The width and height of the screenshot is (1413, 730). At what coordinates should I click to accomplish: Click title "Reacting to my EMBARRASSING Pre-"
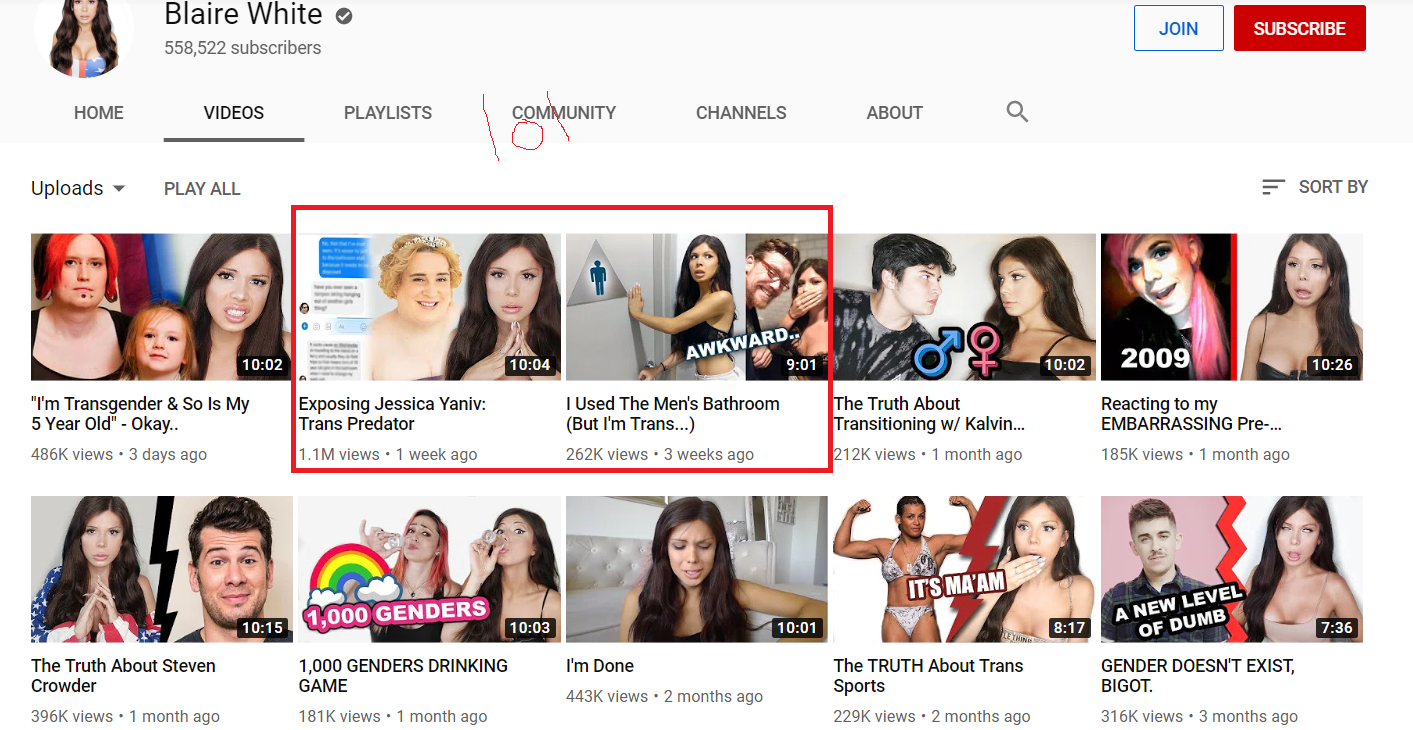pos(1192,414)
